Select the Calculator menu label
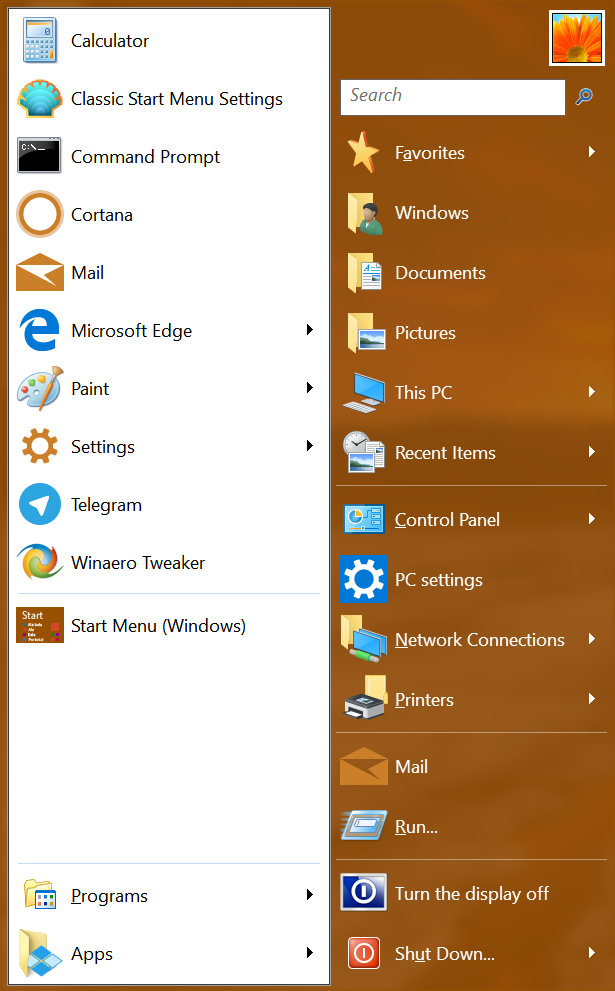 pos(110,40)
